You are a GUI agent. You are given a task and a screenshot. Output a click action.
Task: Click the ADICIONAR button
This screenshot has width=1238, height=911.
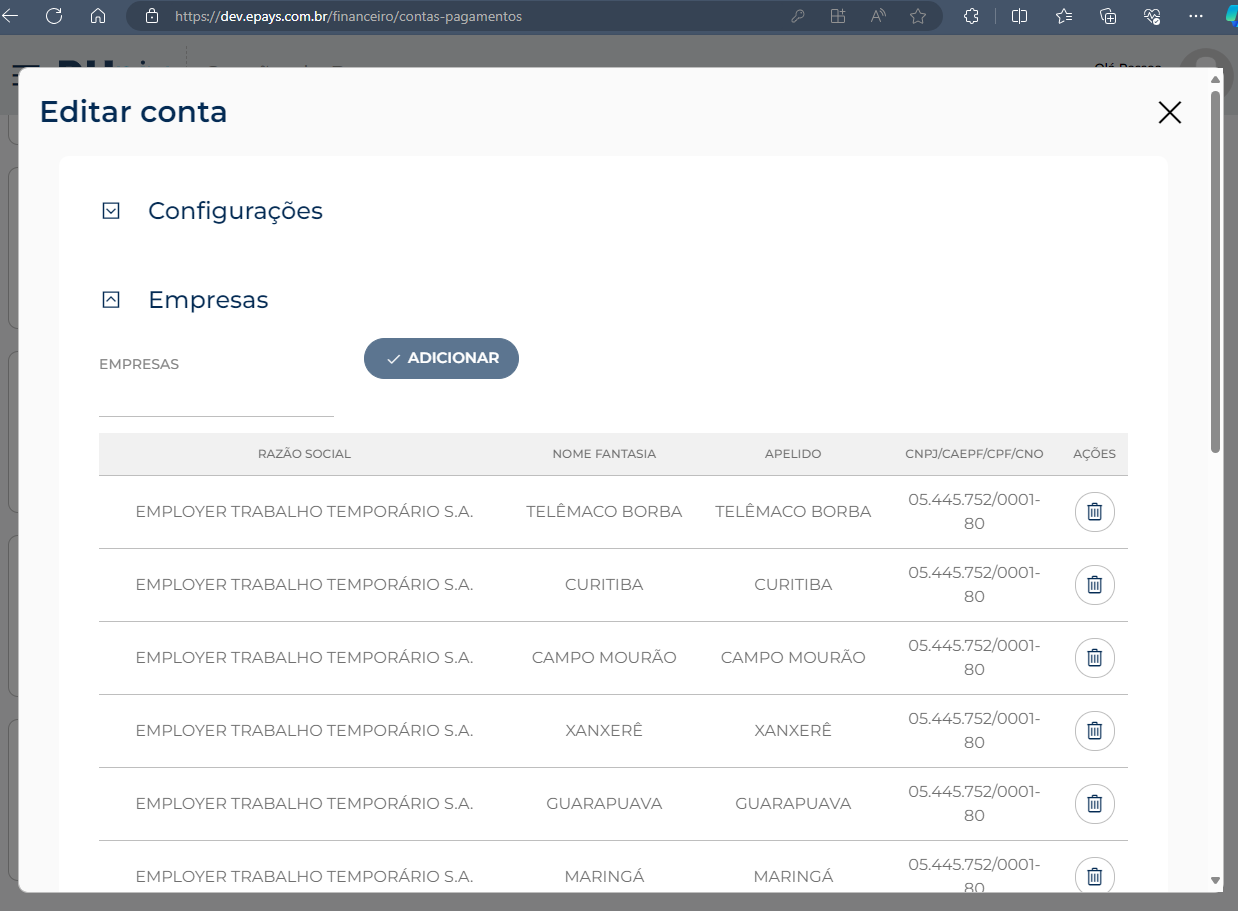pyautogui.click(x=441, y=358)
